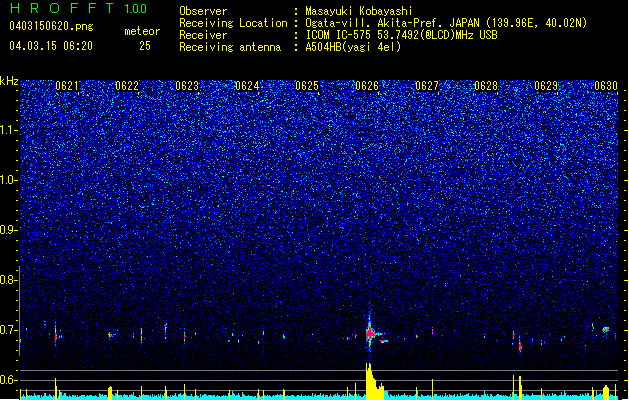Click the red echo below 0.7 kHz near 0628
629x400 pixels.
click(520, 346)
